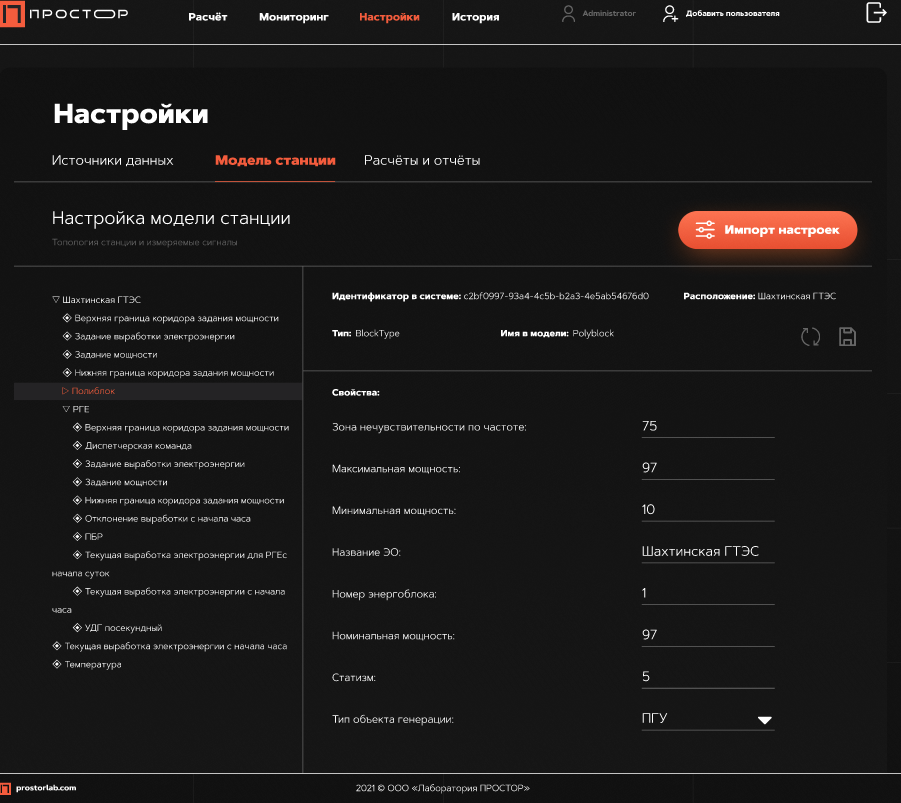
Task: Click the add user icon
Action: [x=670, y=14]
